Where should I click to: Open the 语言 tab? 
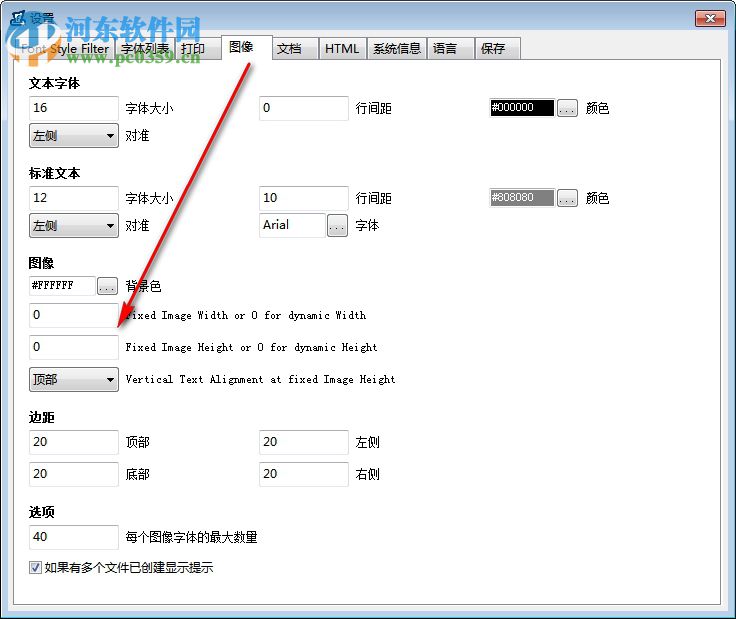pos(450,49)
